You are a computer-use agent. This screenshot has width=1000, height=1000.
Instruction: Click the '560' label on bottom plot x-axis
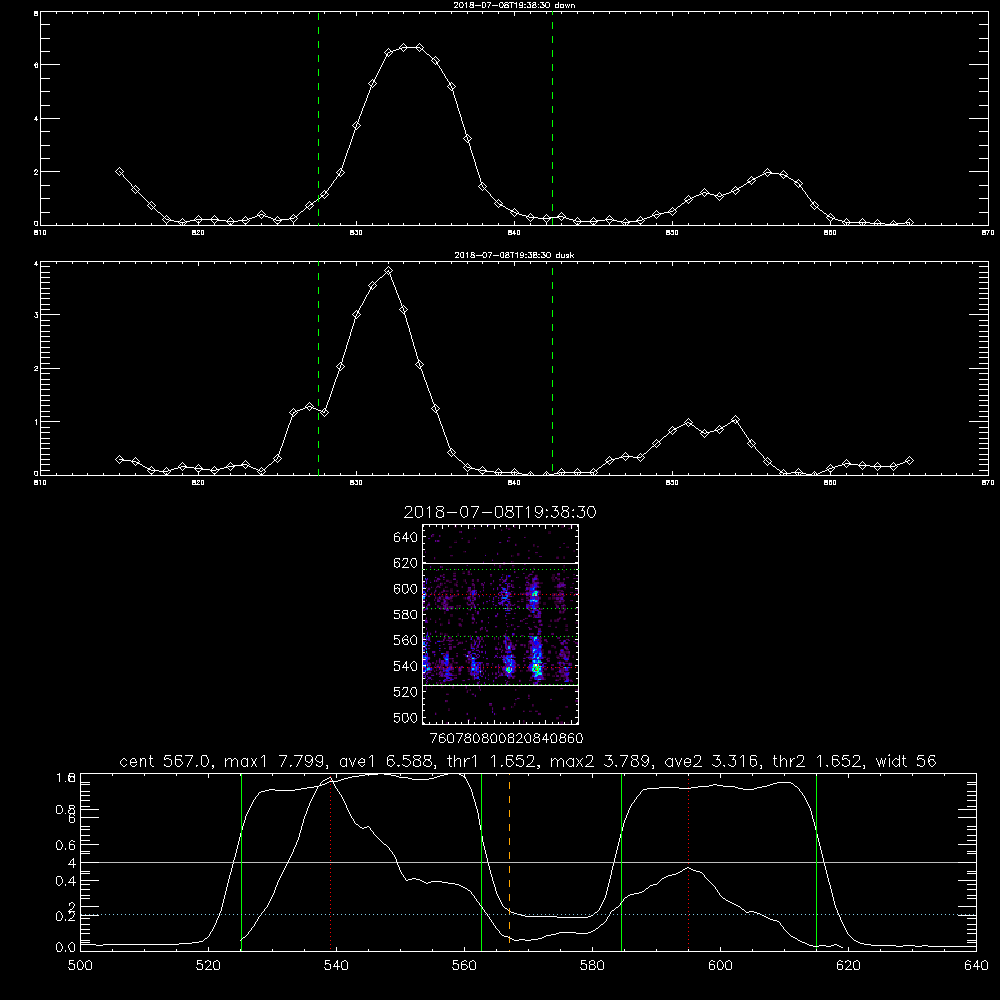[x=464, y=965]
